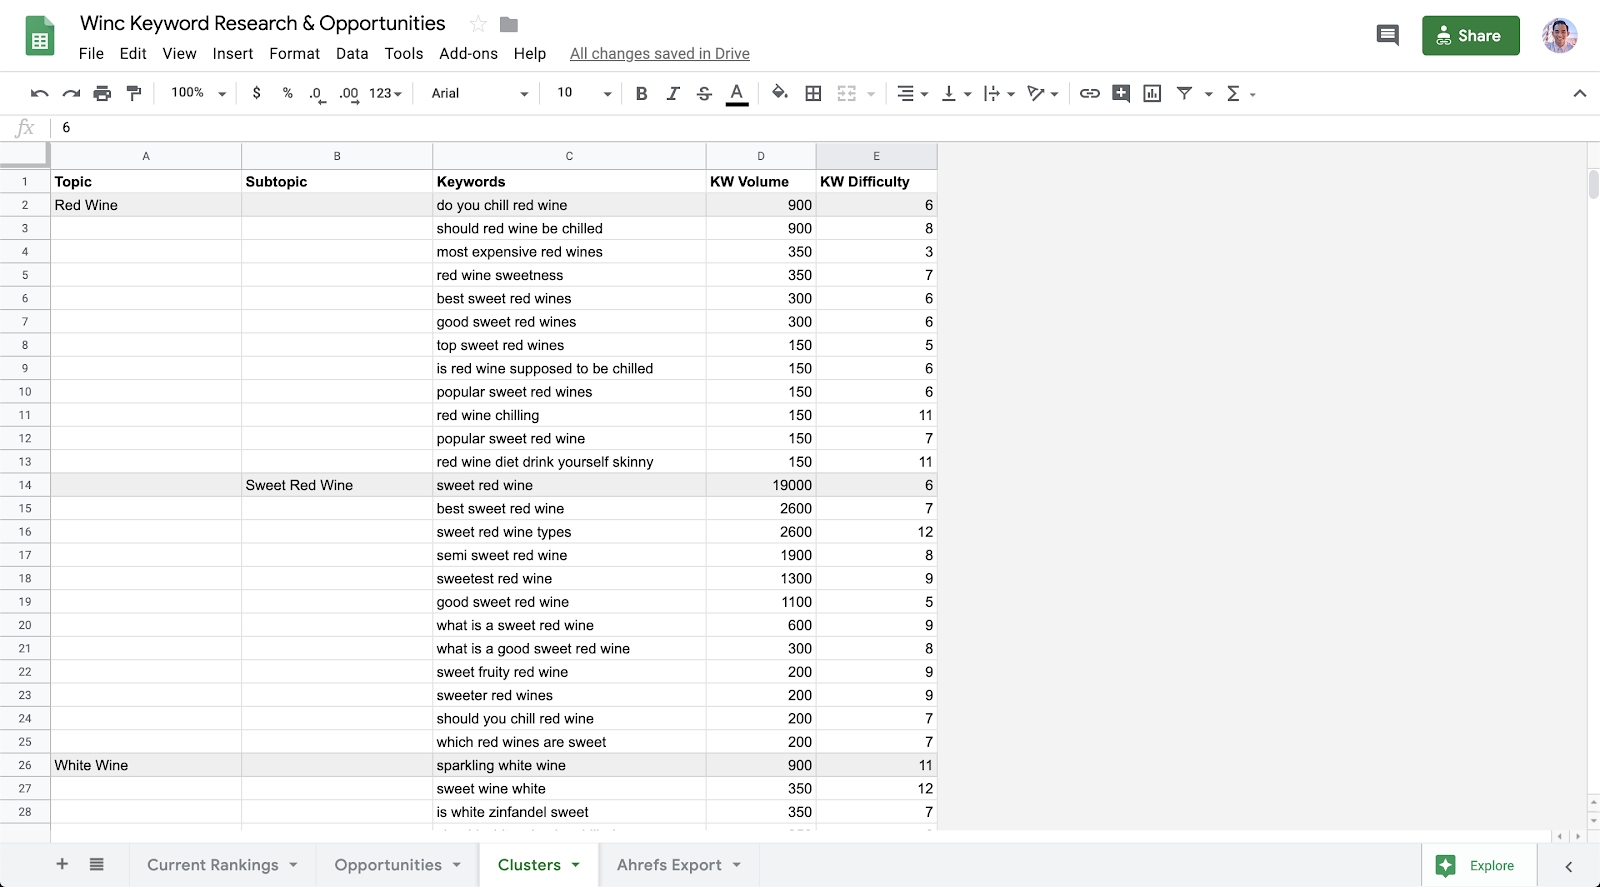
Task: Click the vertical scrollbar thumb
Action: 1593,185
